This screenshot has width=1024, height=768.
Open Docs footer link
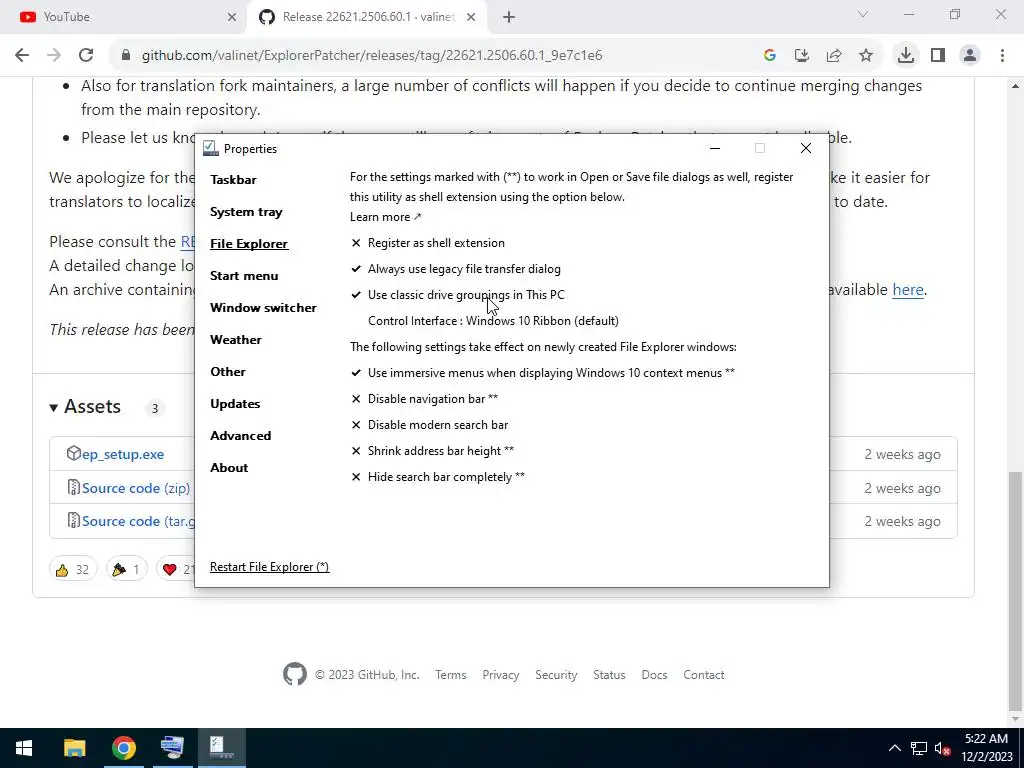(x=654, y=675)
